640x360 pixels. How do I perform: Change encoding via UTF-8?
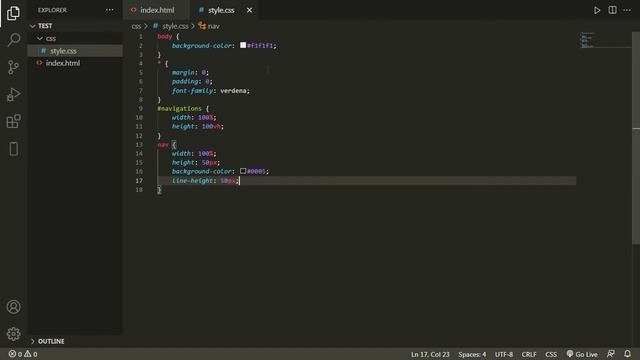point(504,354)
